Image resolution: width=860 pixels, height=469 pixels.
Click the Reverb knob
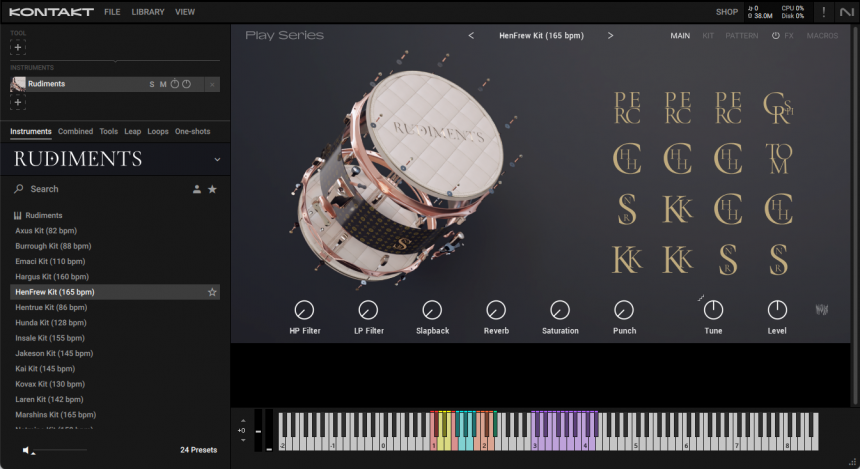pos(496,310)
